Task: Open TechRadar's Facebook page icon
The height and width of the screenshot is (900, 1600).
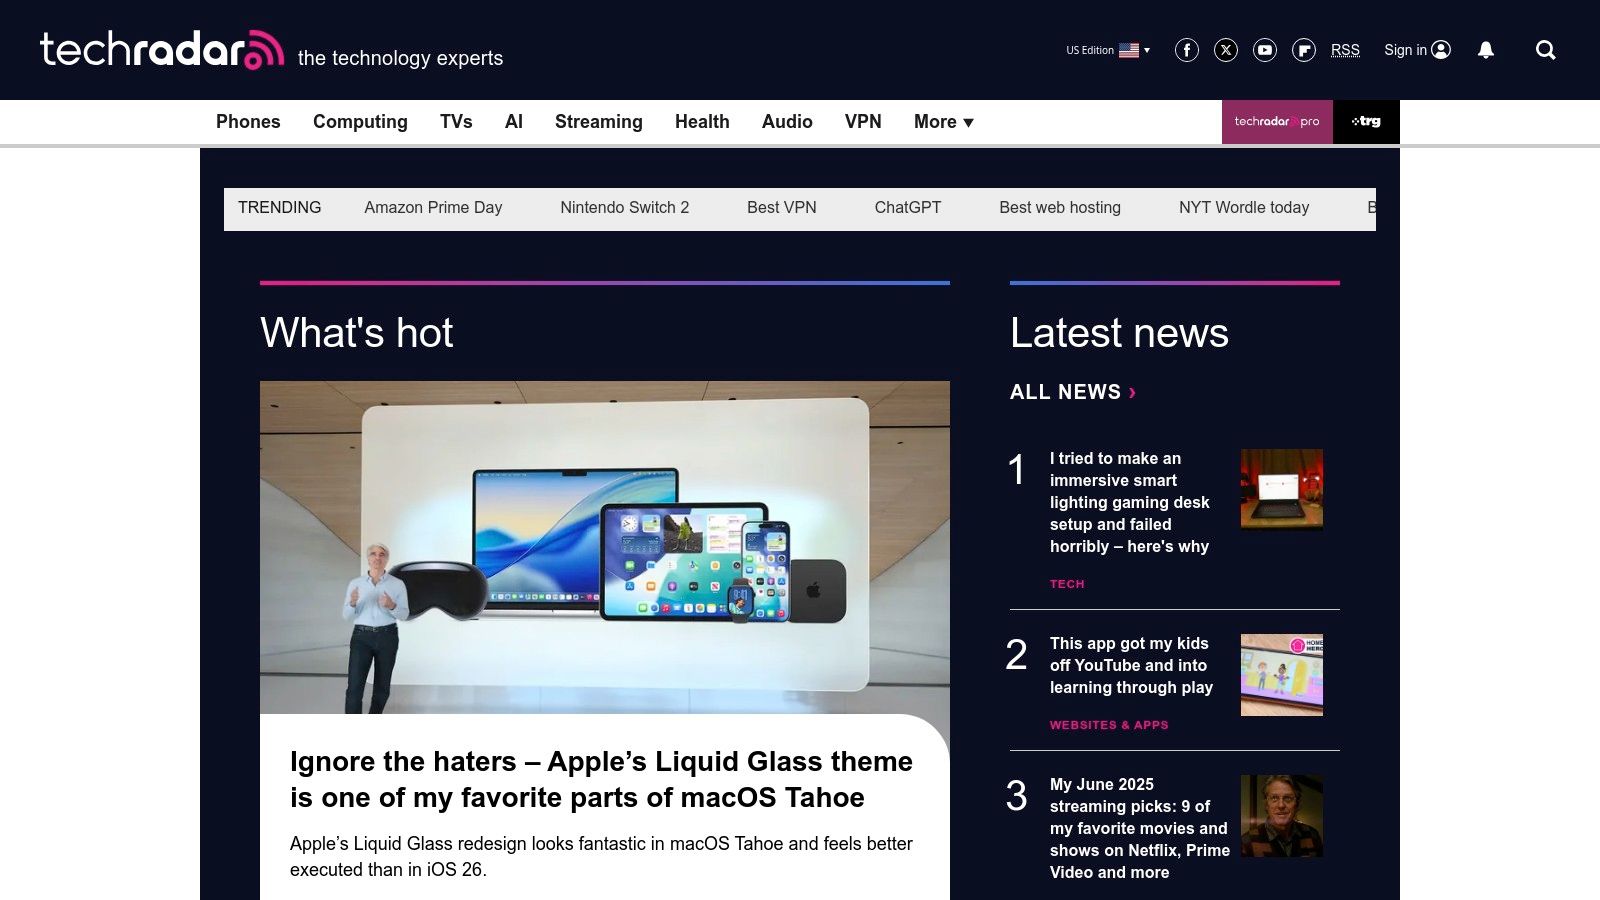Action: tap(1187, 50)
